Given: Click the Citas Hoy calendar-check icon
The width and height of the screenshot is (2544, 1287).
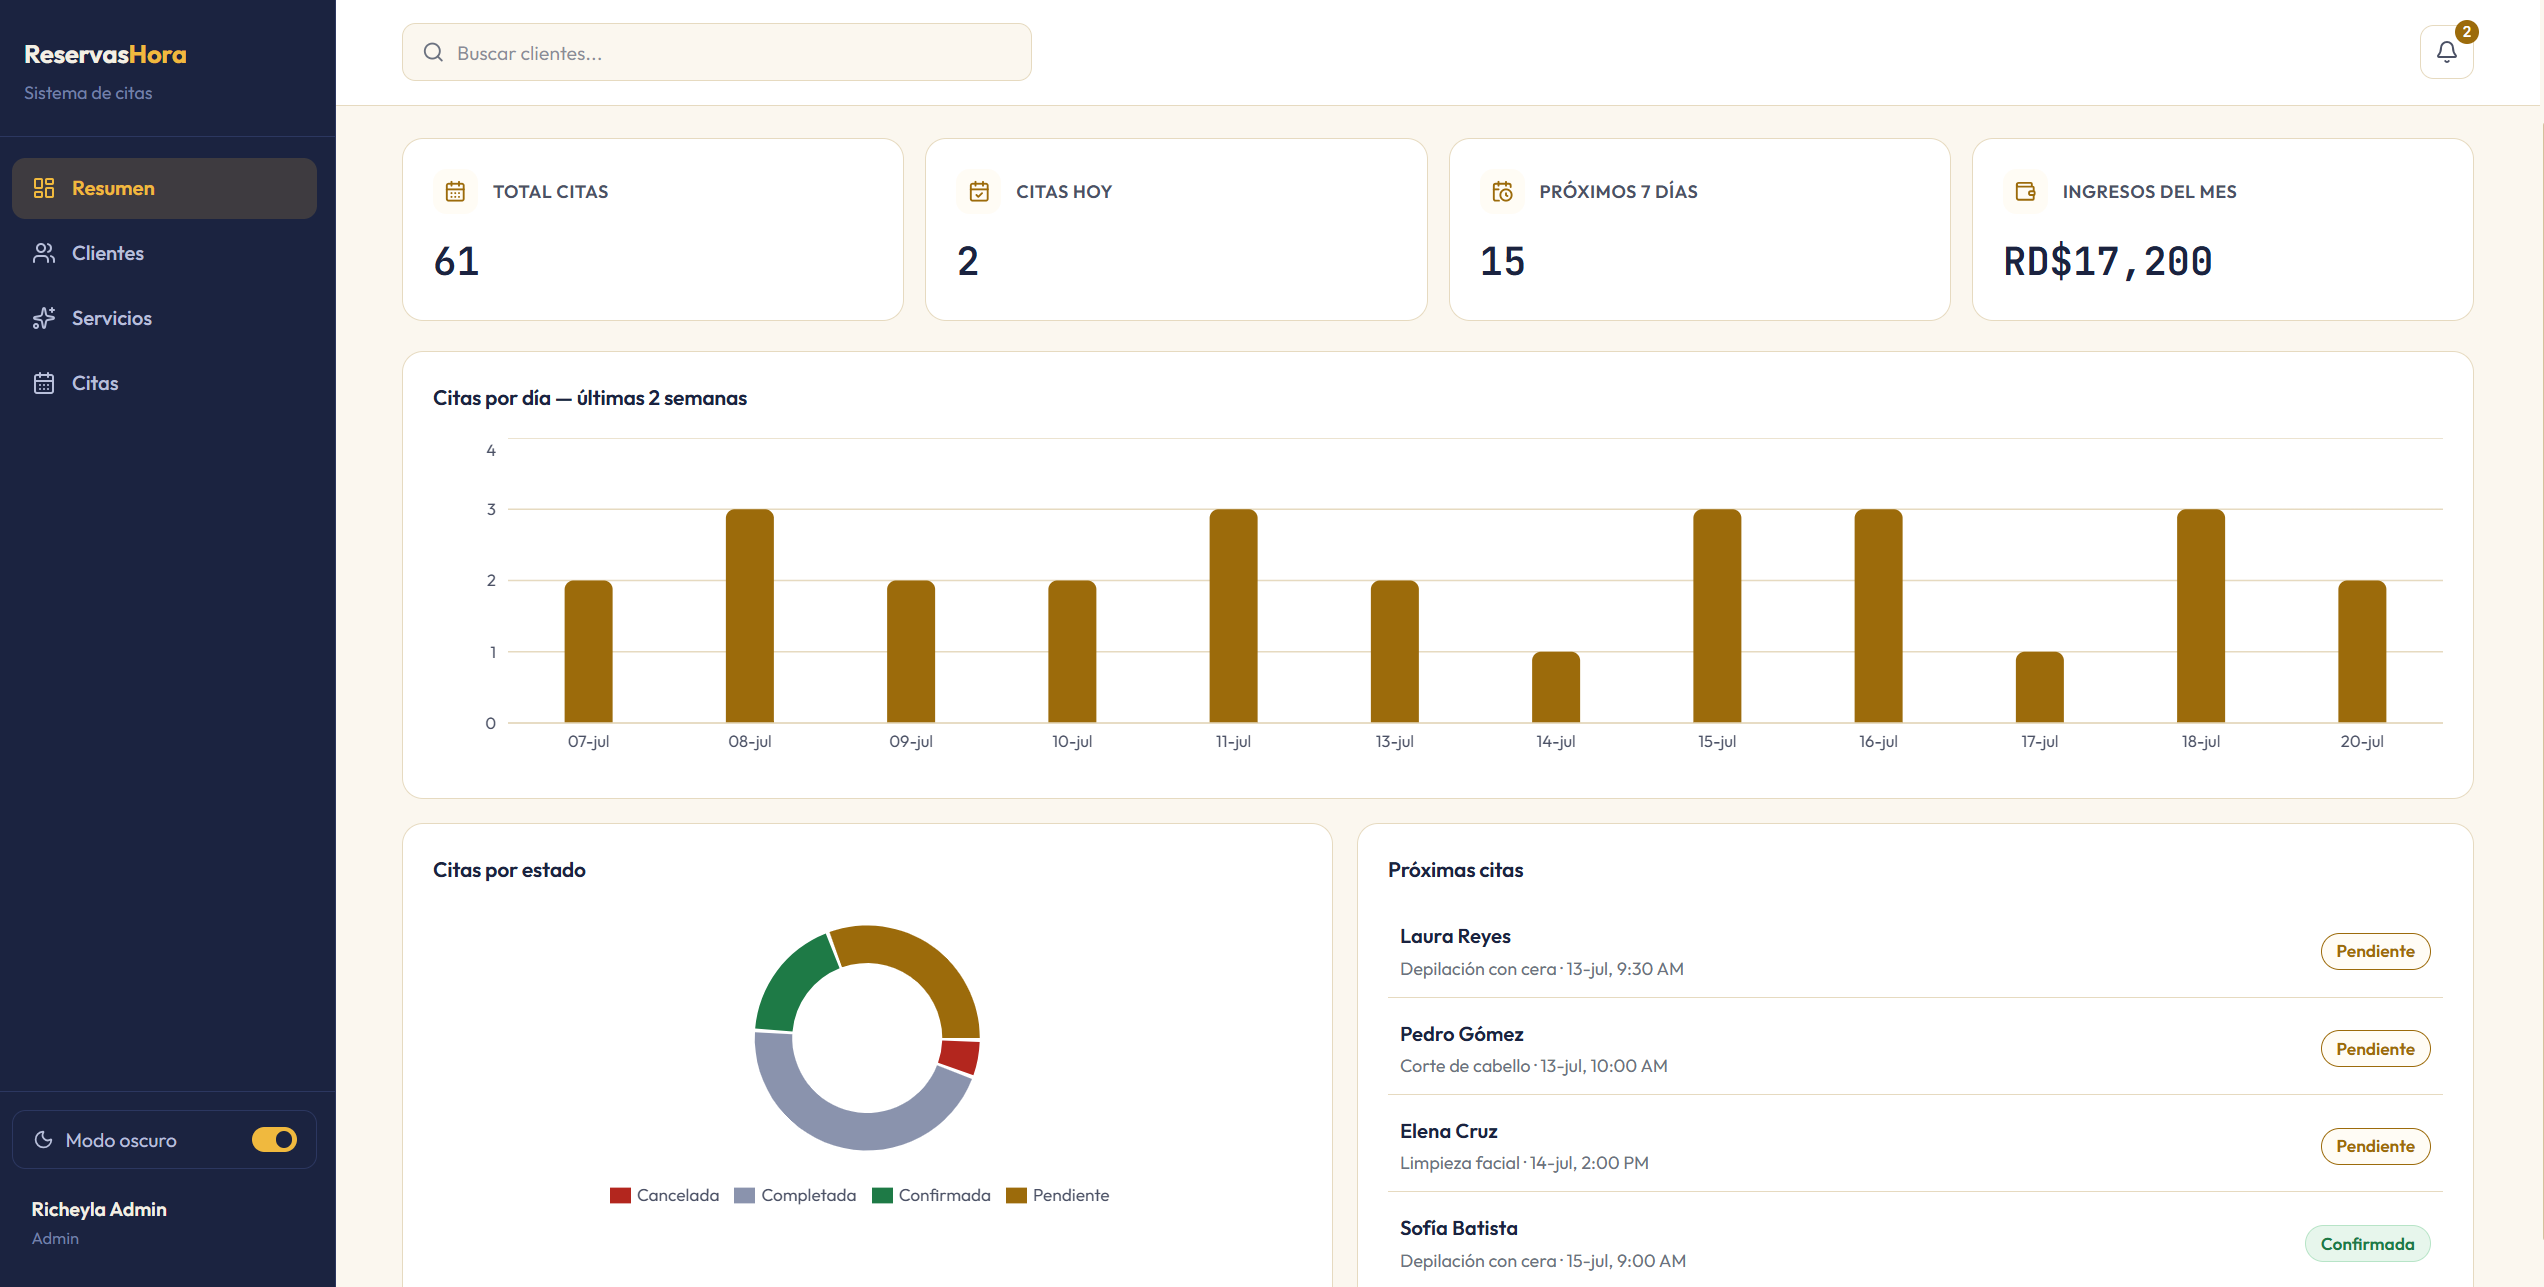Looking at the screenshot, I should tap(979, 191).
